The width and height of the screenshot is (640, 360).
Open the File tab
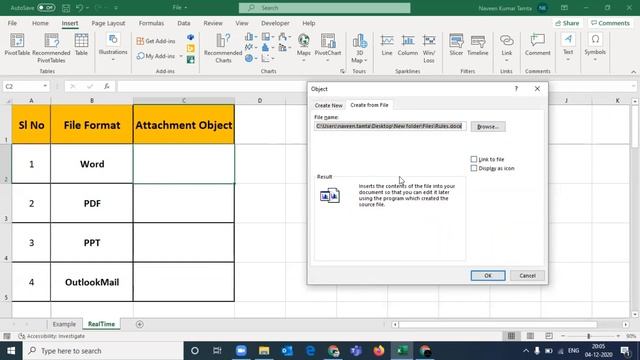[12, 23]
